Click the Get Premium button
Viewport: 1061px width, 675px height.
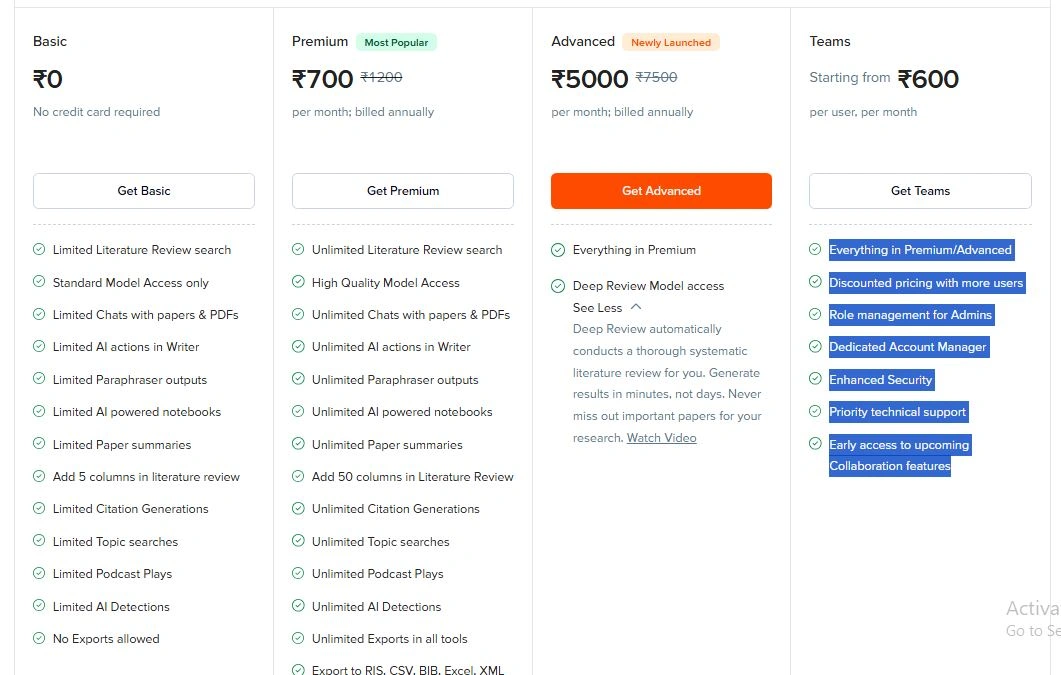[x=402, y=191]
